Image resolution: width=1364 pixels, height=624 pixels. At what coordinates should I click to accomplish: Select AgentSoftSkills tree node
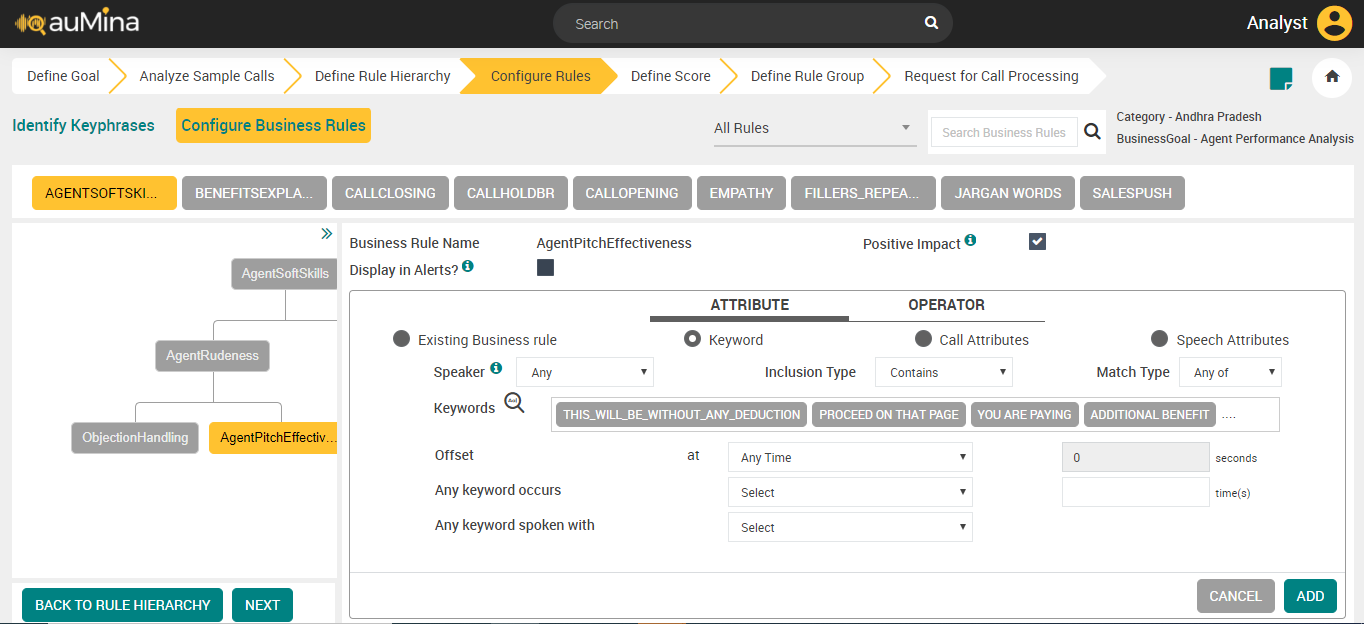(285, 273)
